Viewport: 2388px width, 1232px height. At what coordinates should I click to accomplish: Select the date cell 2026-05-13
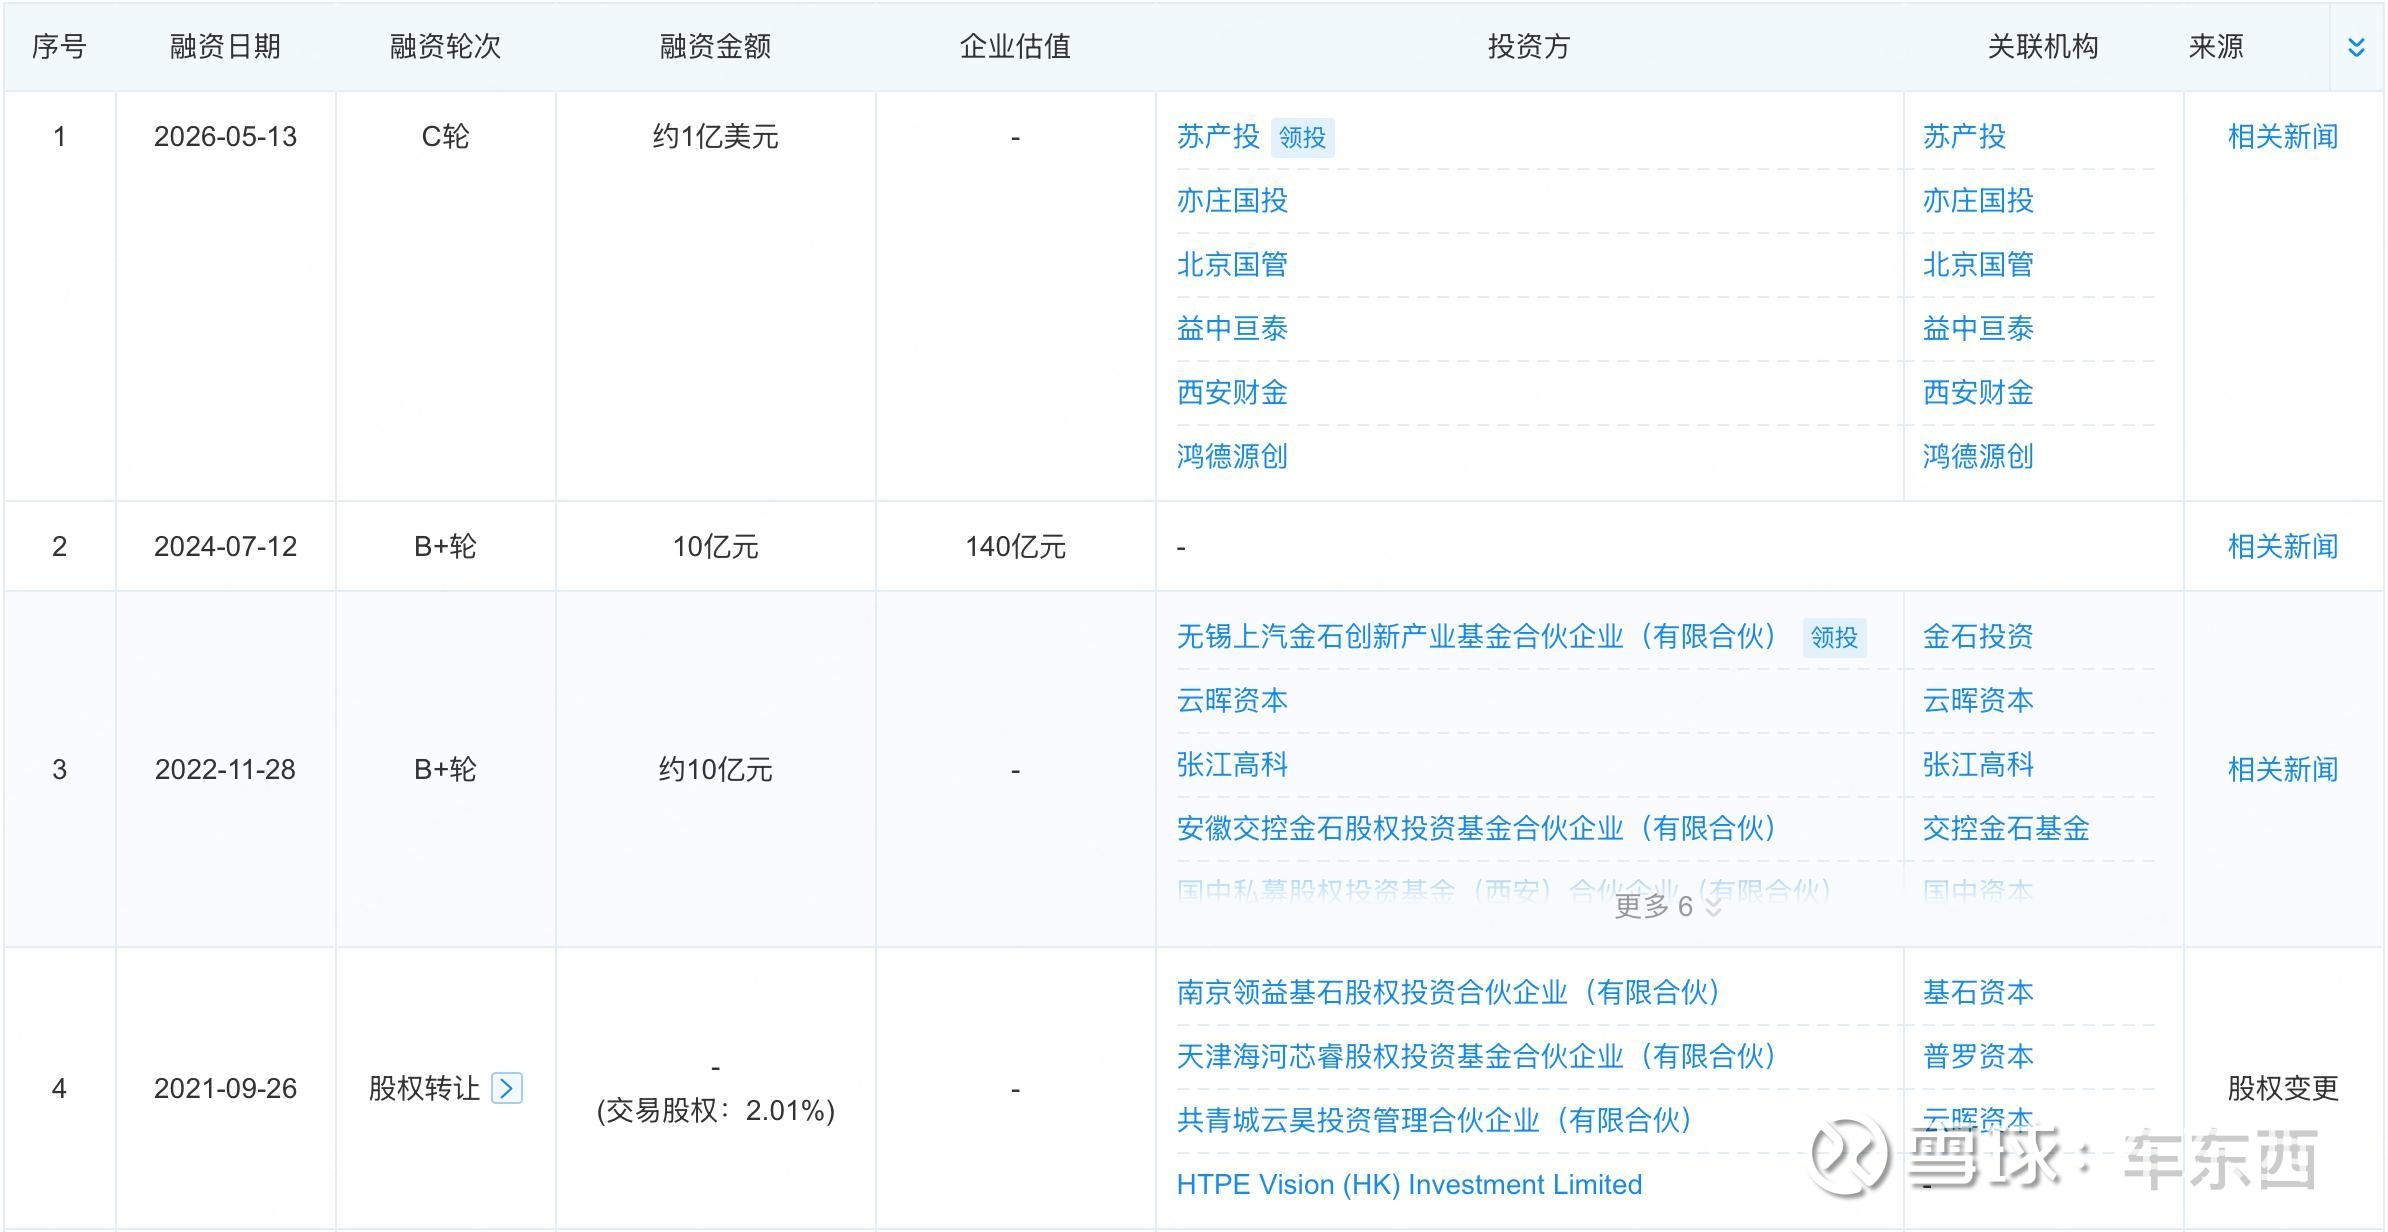pyautogui.click(x=225, y=137)
